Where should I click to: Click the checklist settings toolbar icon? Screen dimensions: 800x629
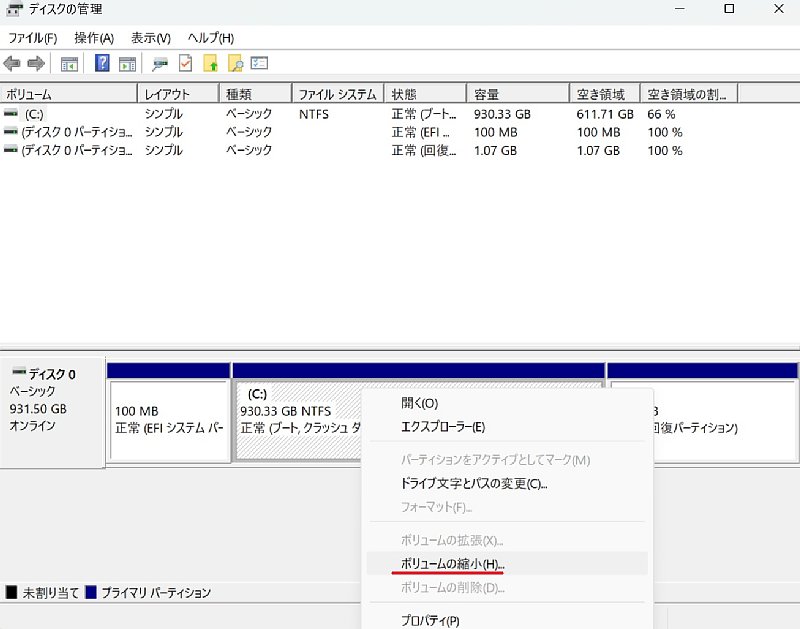pos(259,64)
